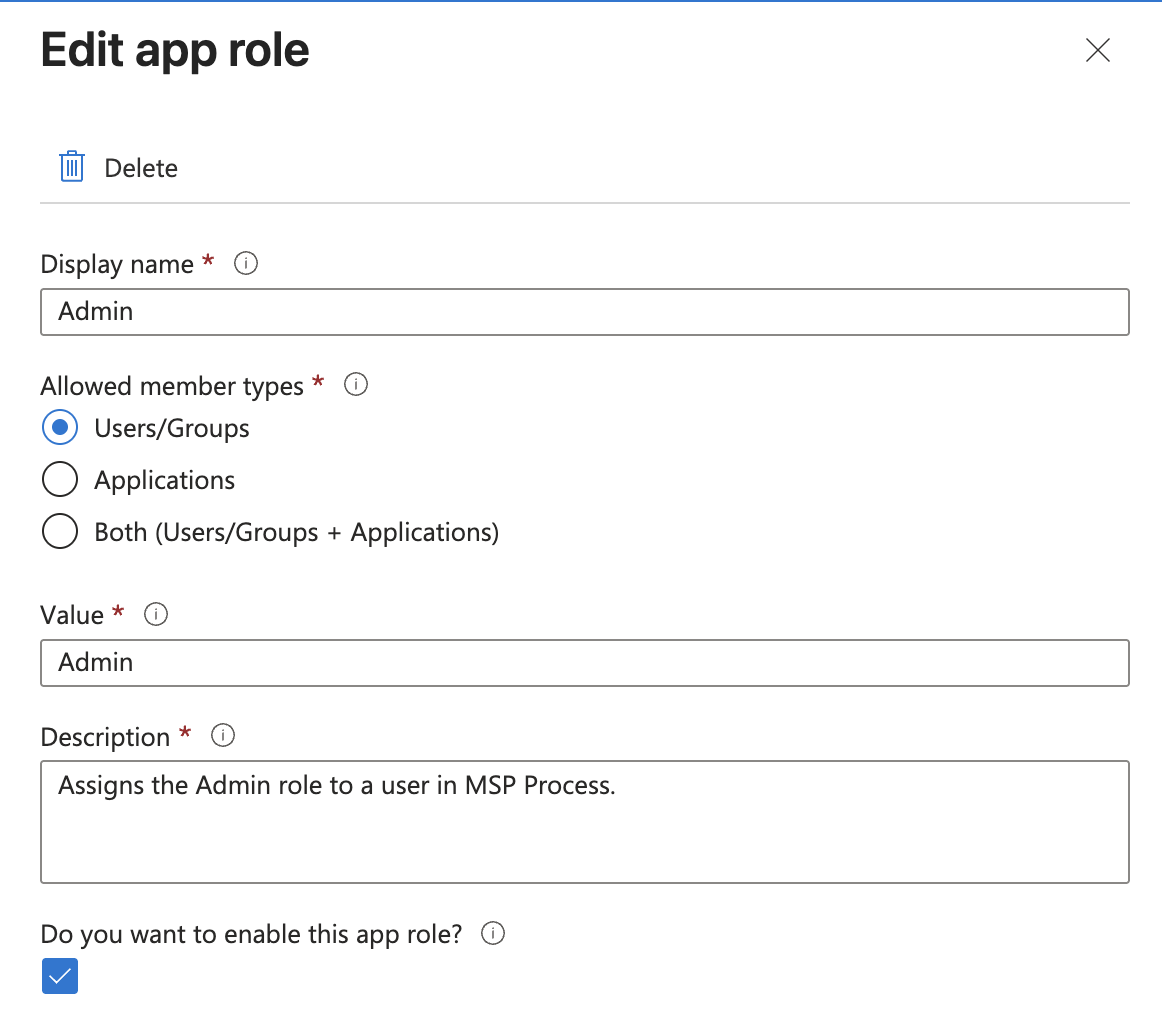1162x1014 pixels.
Task: Click the "Both (Users/Groups + Applications)" label text
Action: [296, 532]
